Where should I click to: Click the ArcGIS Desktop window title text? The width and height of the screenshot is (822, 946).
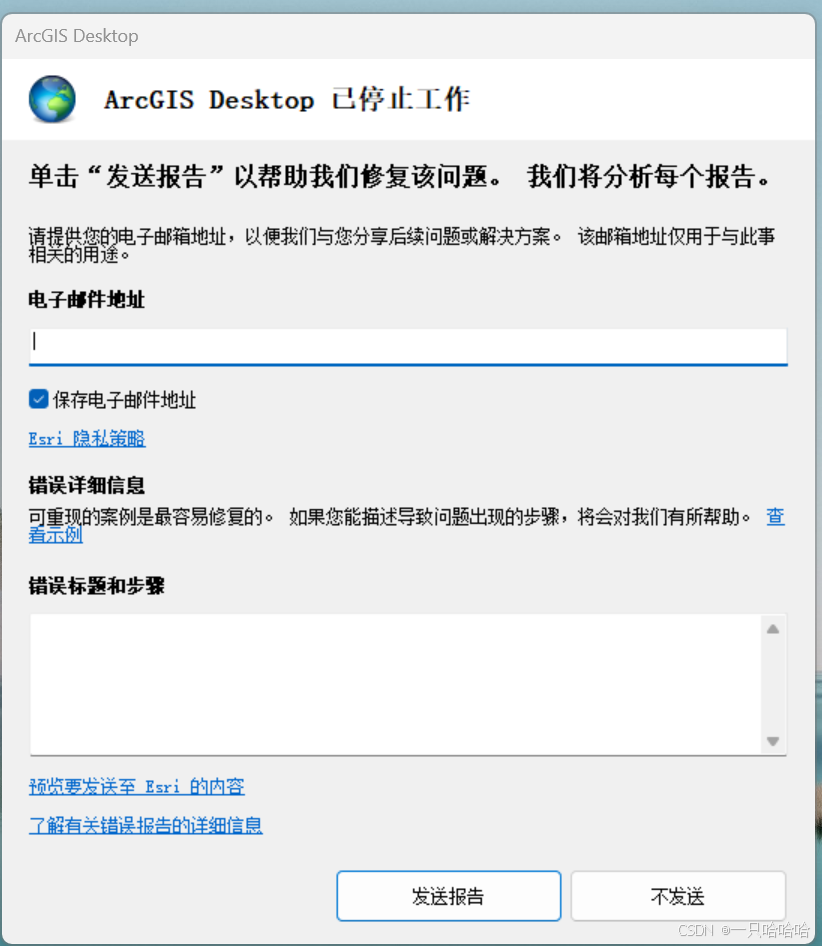pyautogui.click(x=77, y=36)
